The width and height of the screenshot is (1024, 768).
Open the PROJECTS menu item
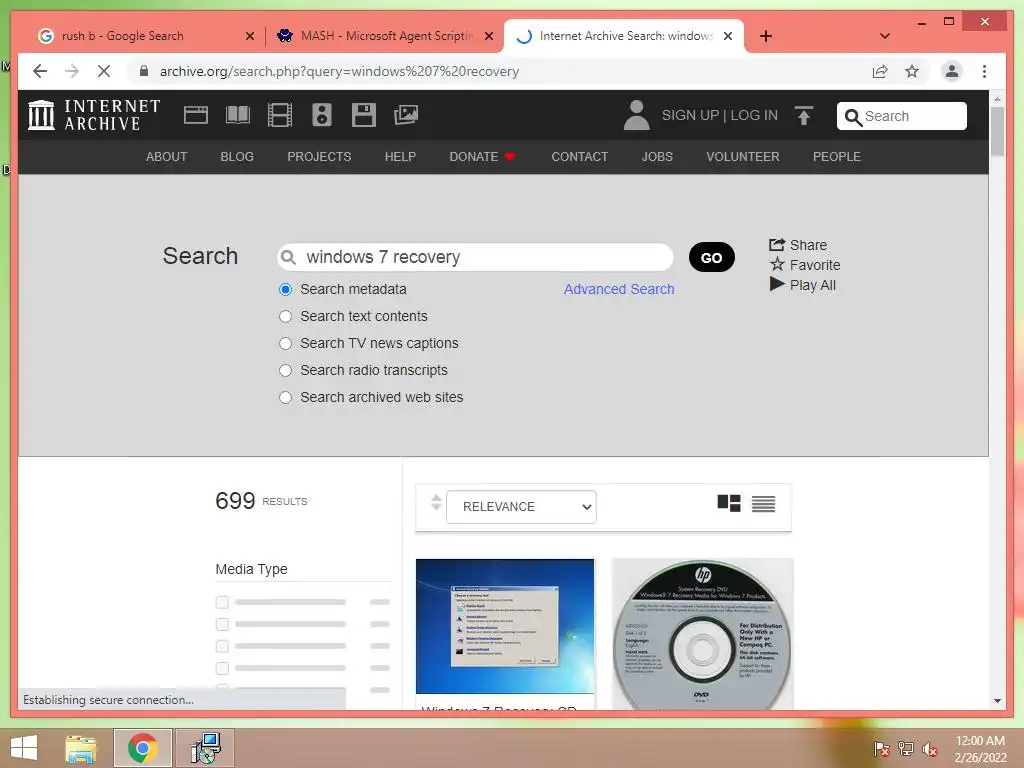[x=319, y=157]
